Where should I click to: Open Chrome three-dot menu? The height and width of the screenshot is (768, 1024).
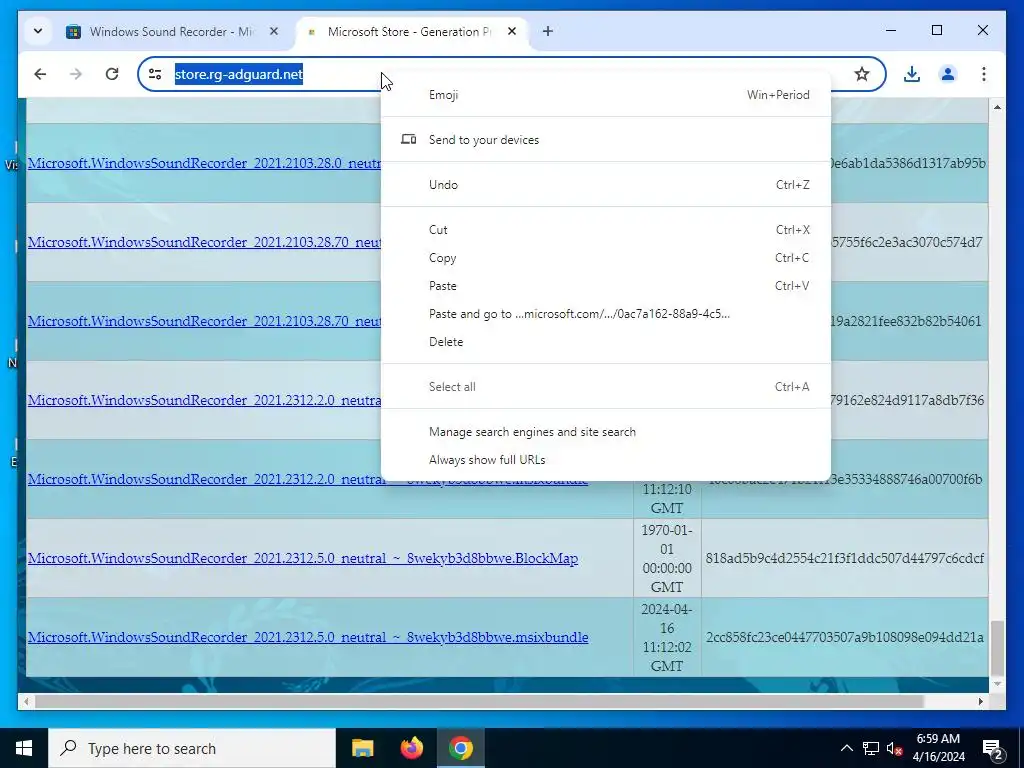click(984, 74)
